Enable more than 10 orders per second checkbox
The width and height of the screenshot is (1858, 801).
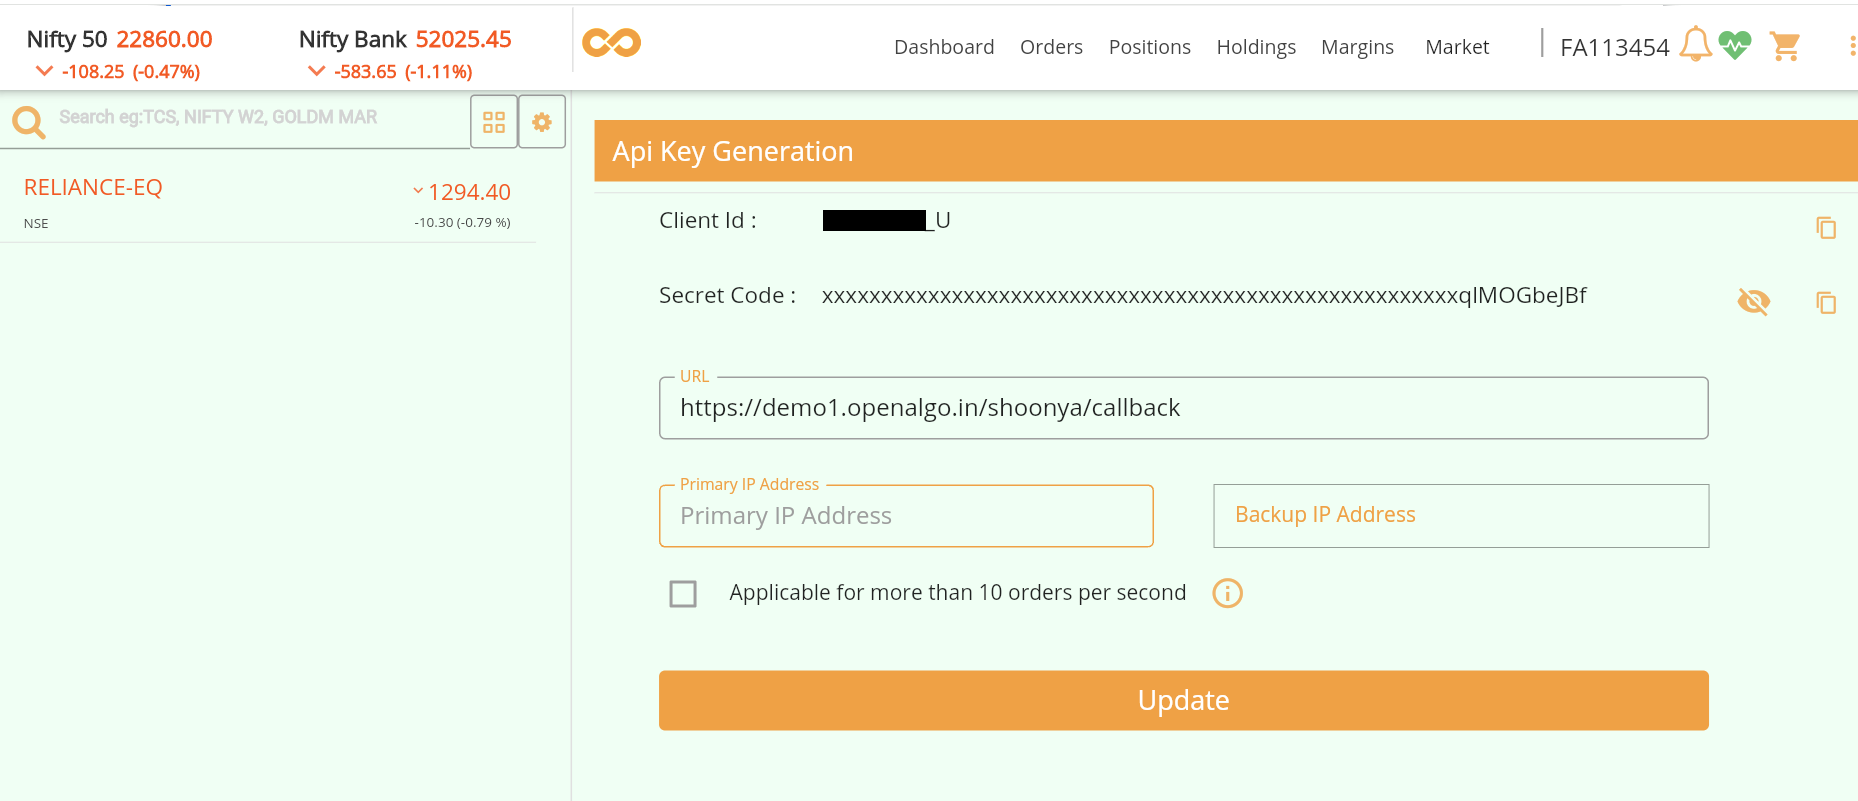[683, 594]
